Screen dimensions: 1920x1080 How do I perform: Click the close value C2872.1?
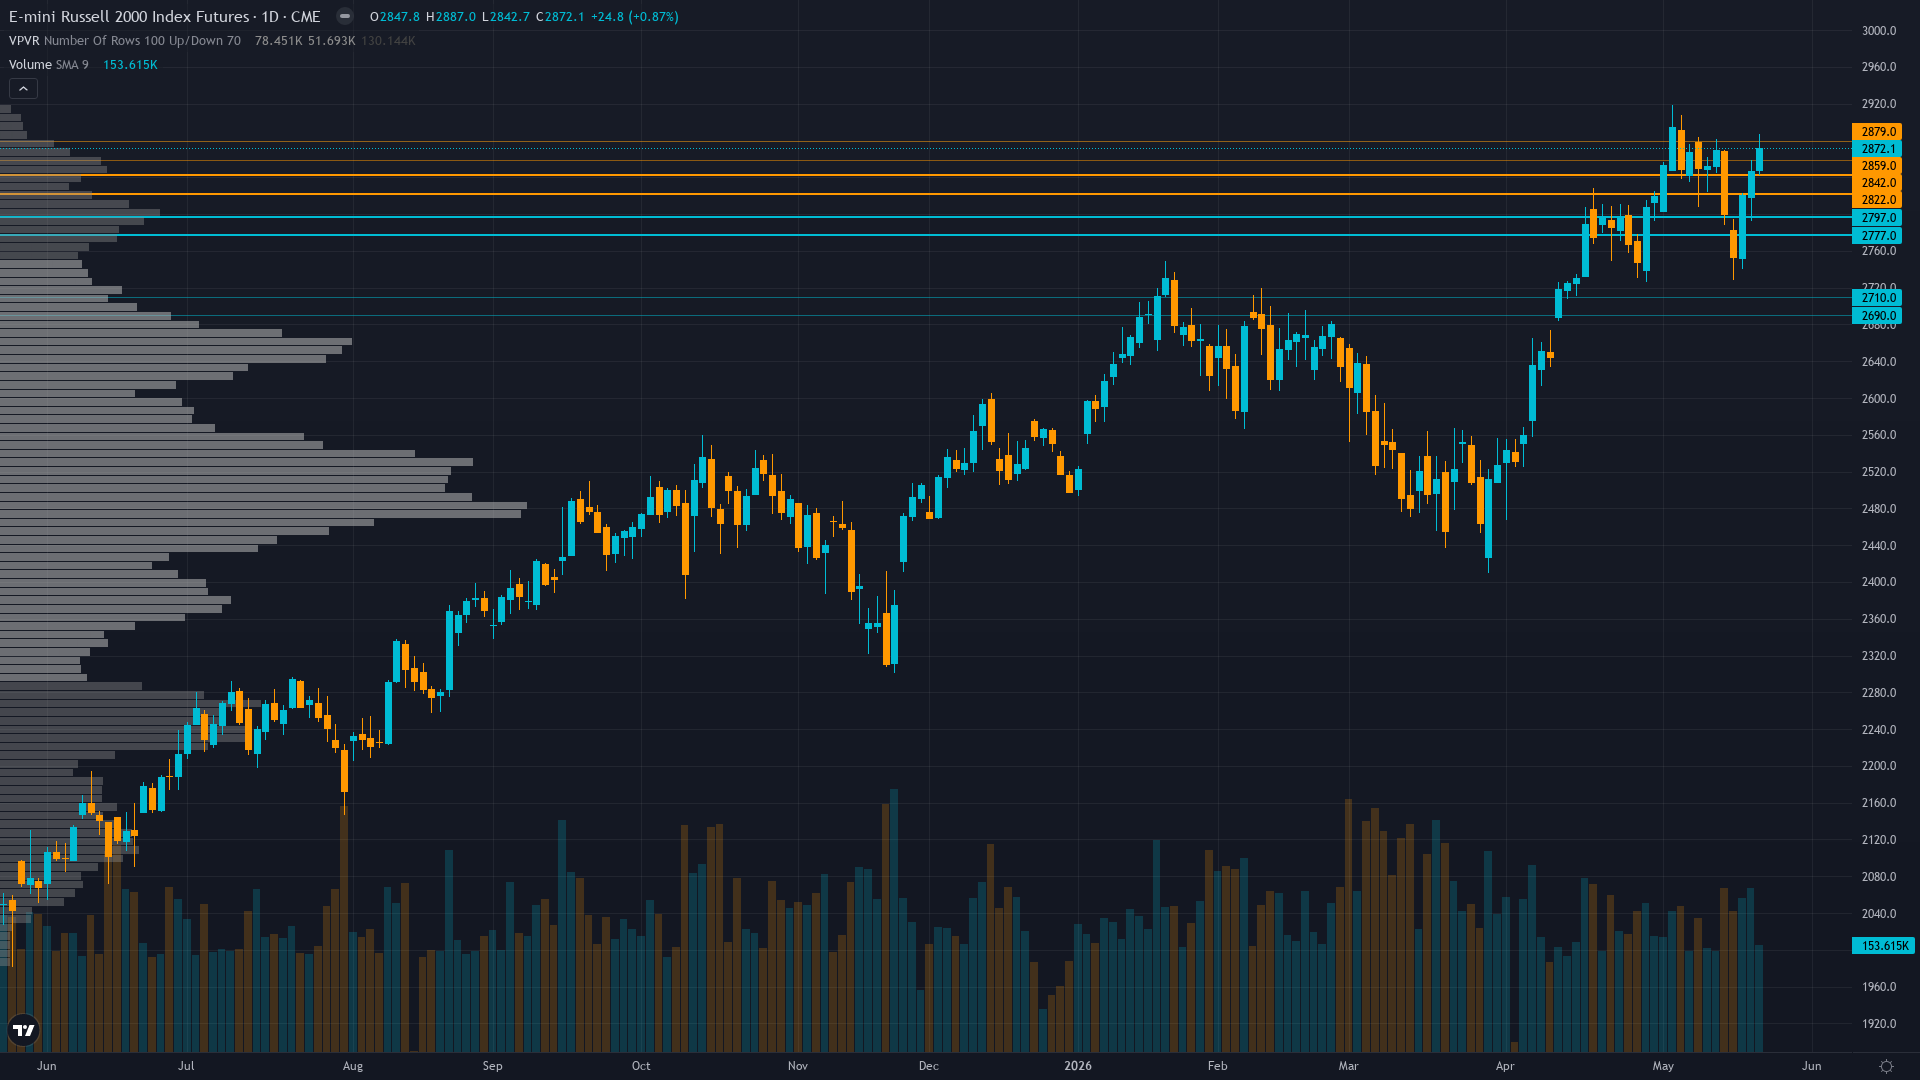[560, 17]
